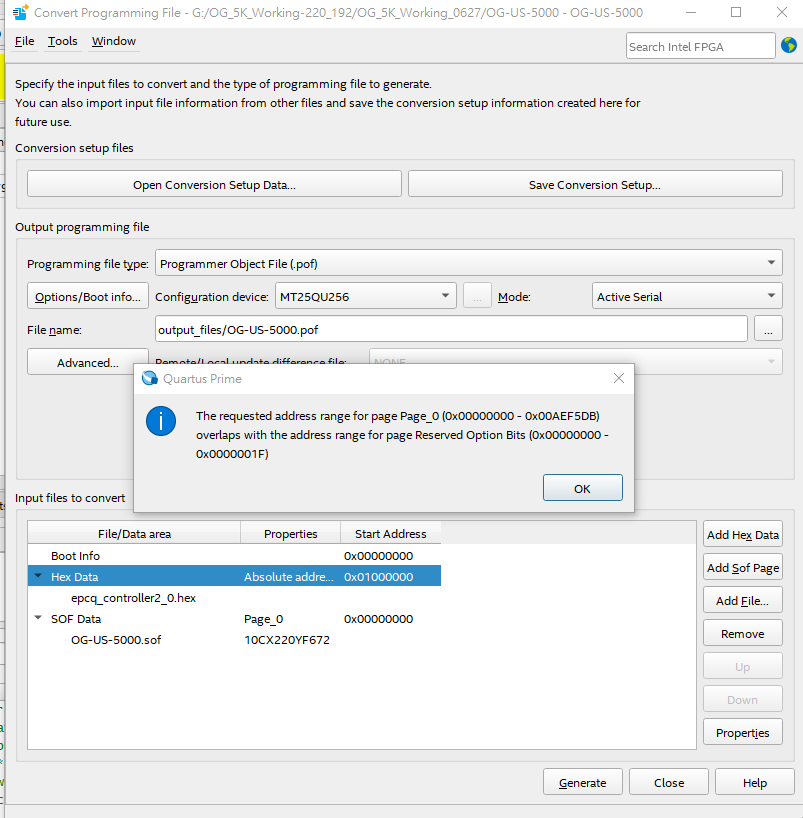
Task: Click OK in the Quartus Prime dialog
Action: pos(582,488)
